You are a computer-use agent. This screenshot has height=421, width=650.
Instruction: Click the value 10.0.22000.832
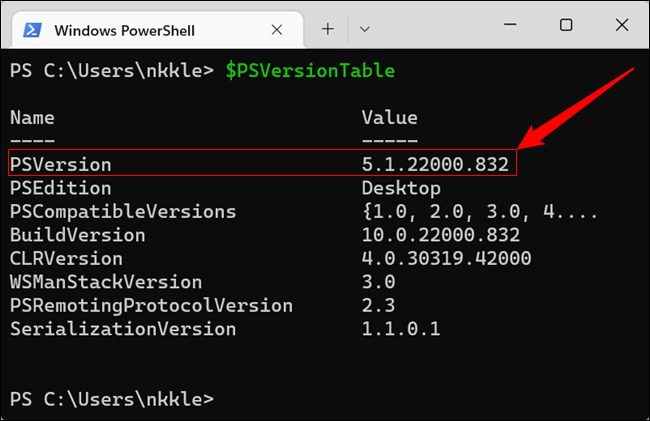tap(441, 235)
